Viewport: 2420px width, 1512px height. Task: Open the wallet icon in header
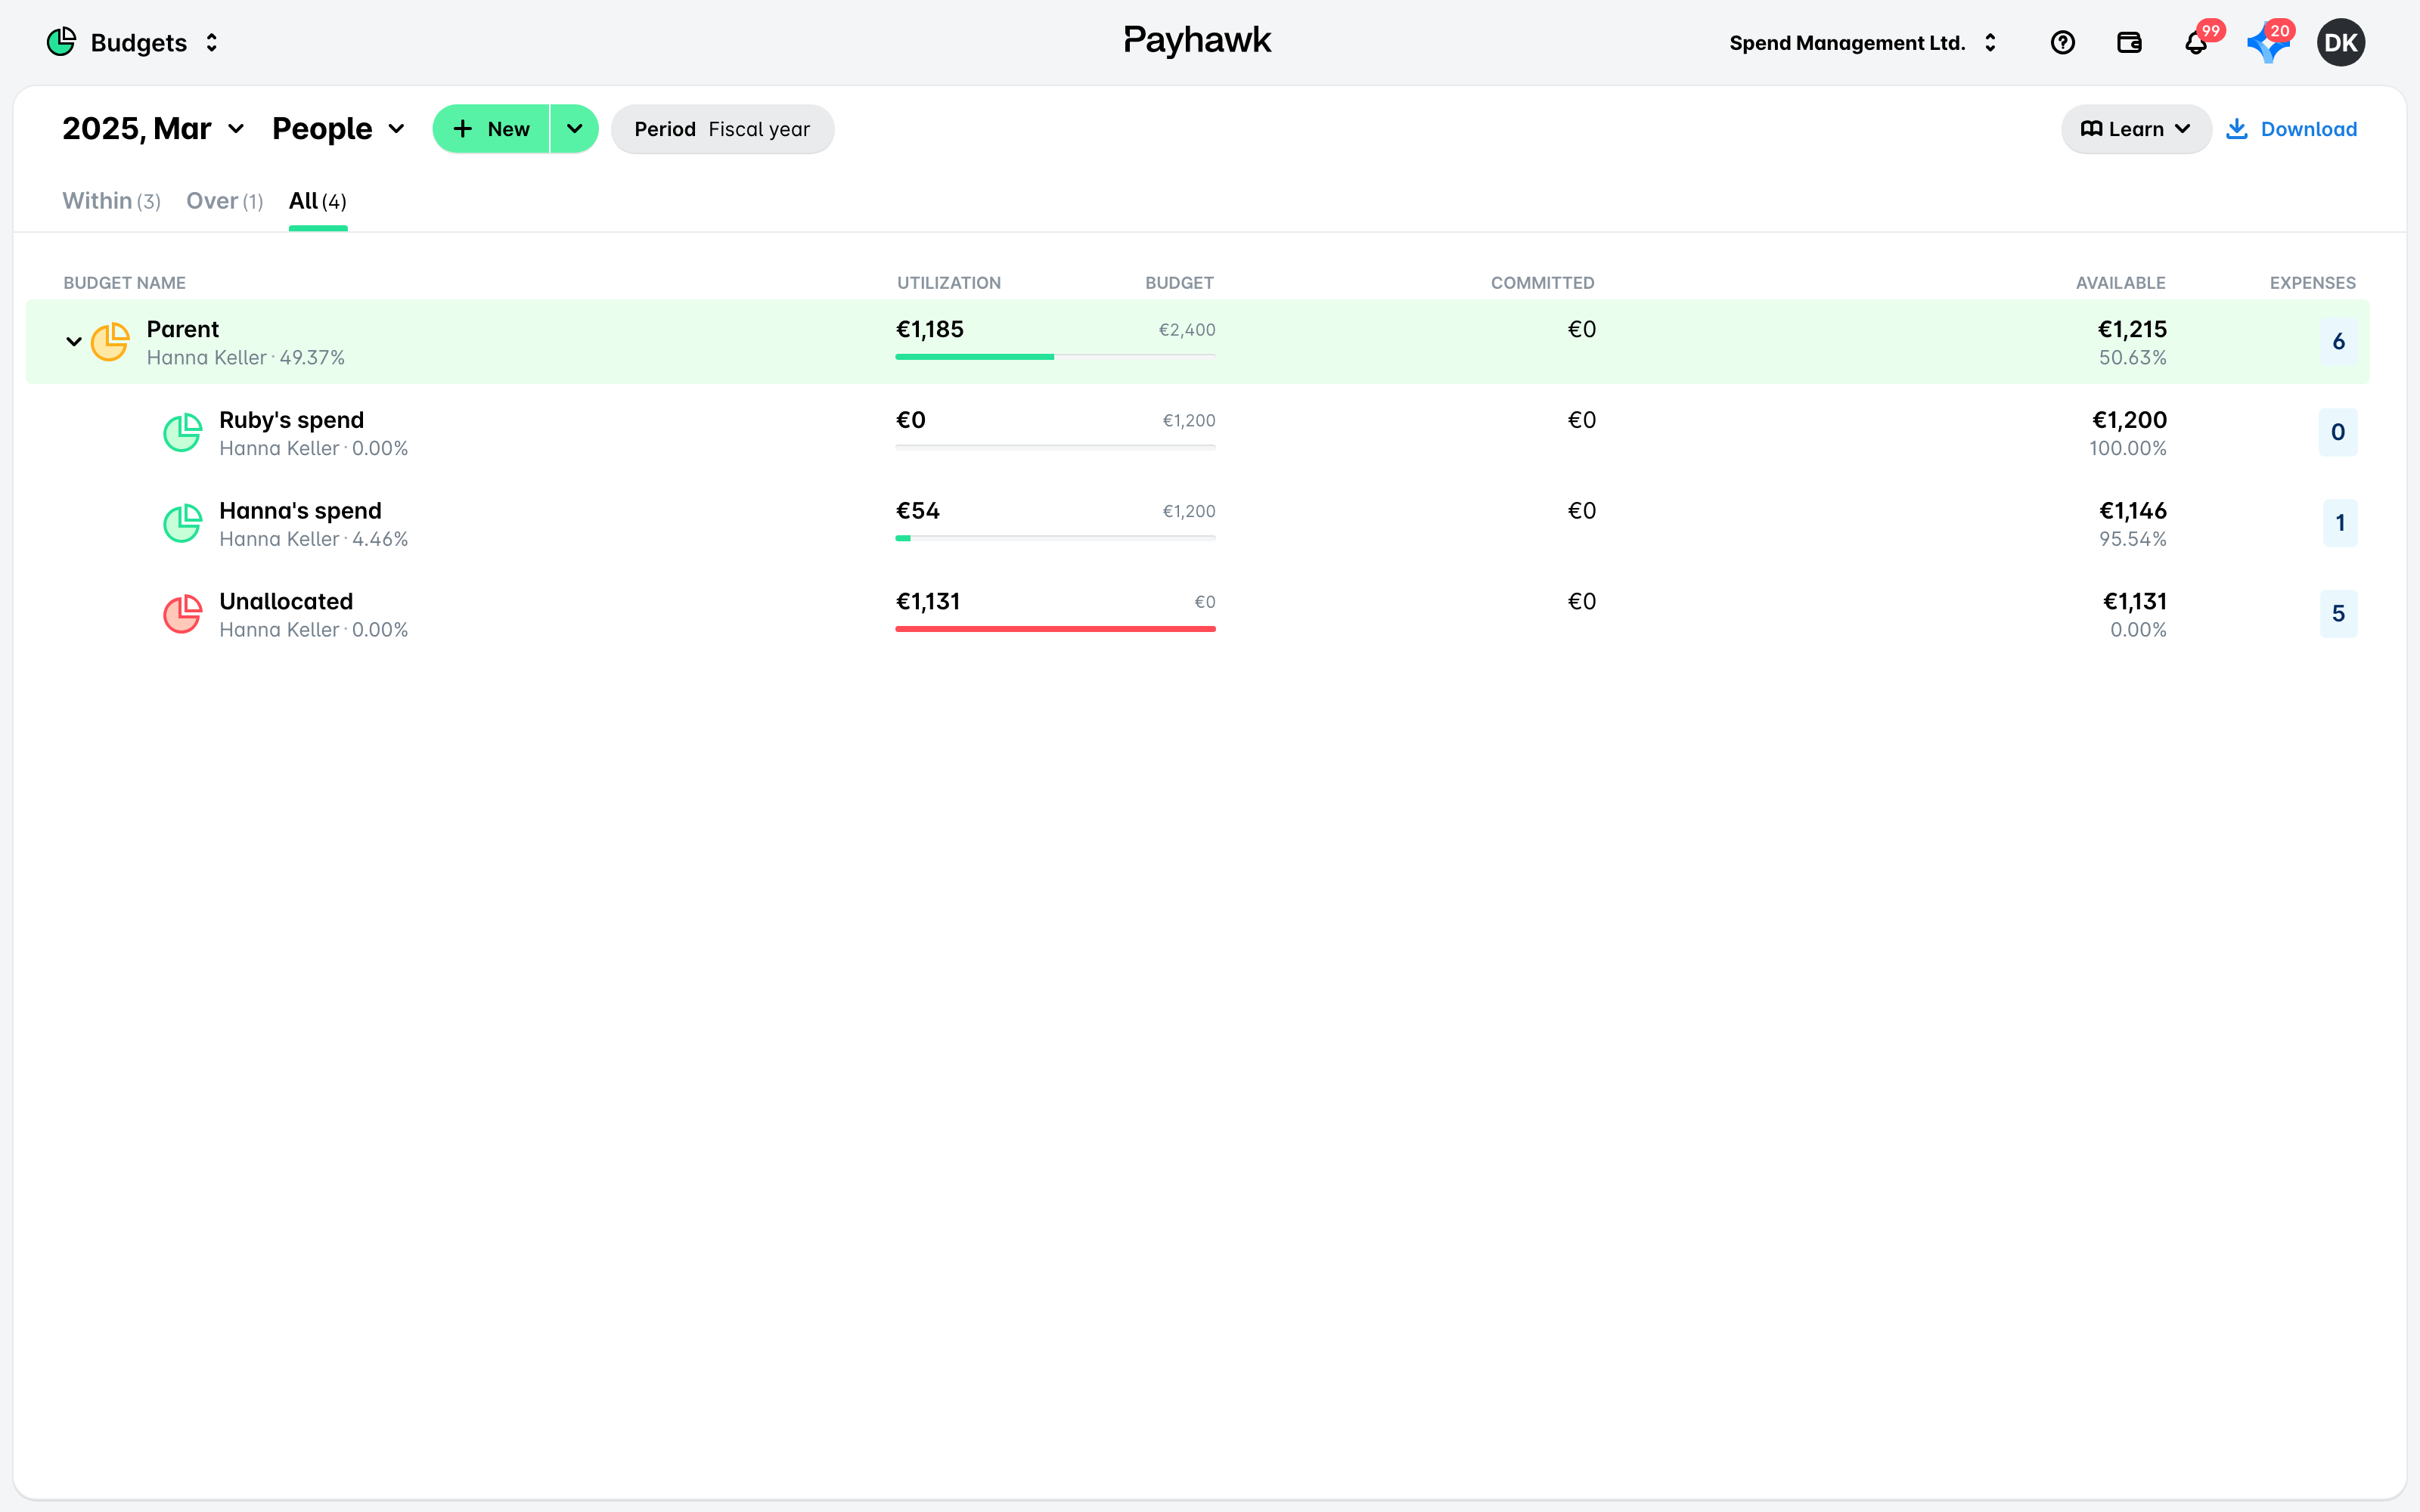pos(2129,42)
